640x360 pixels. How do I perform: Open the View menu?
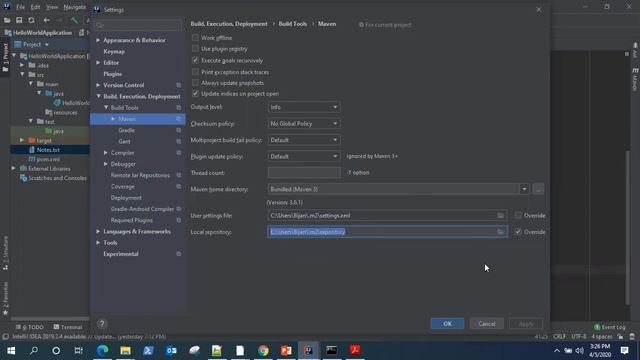pos(52,7)
